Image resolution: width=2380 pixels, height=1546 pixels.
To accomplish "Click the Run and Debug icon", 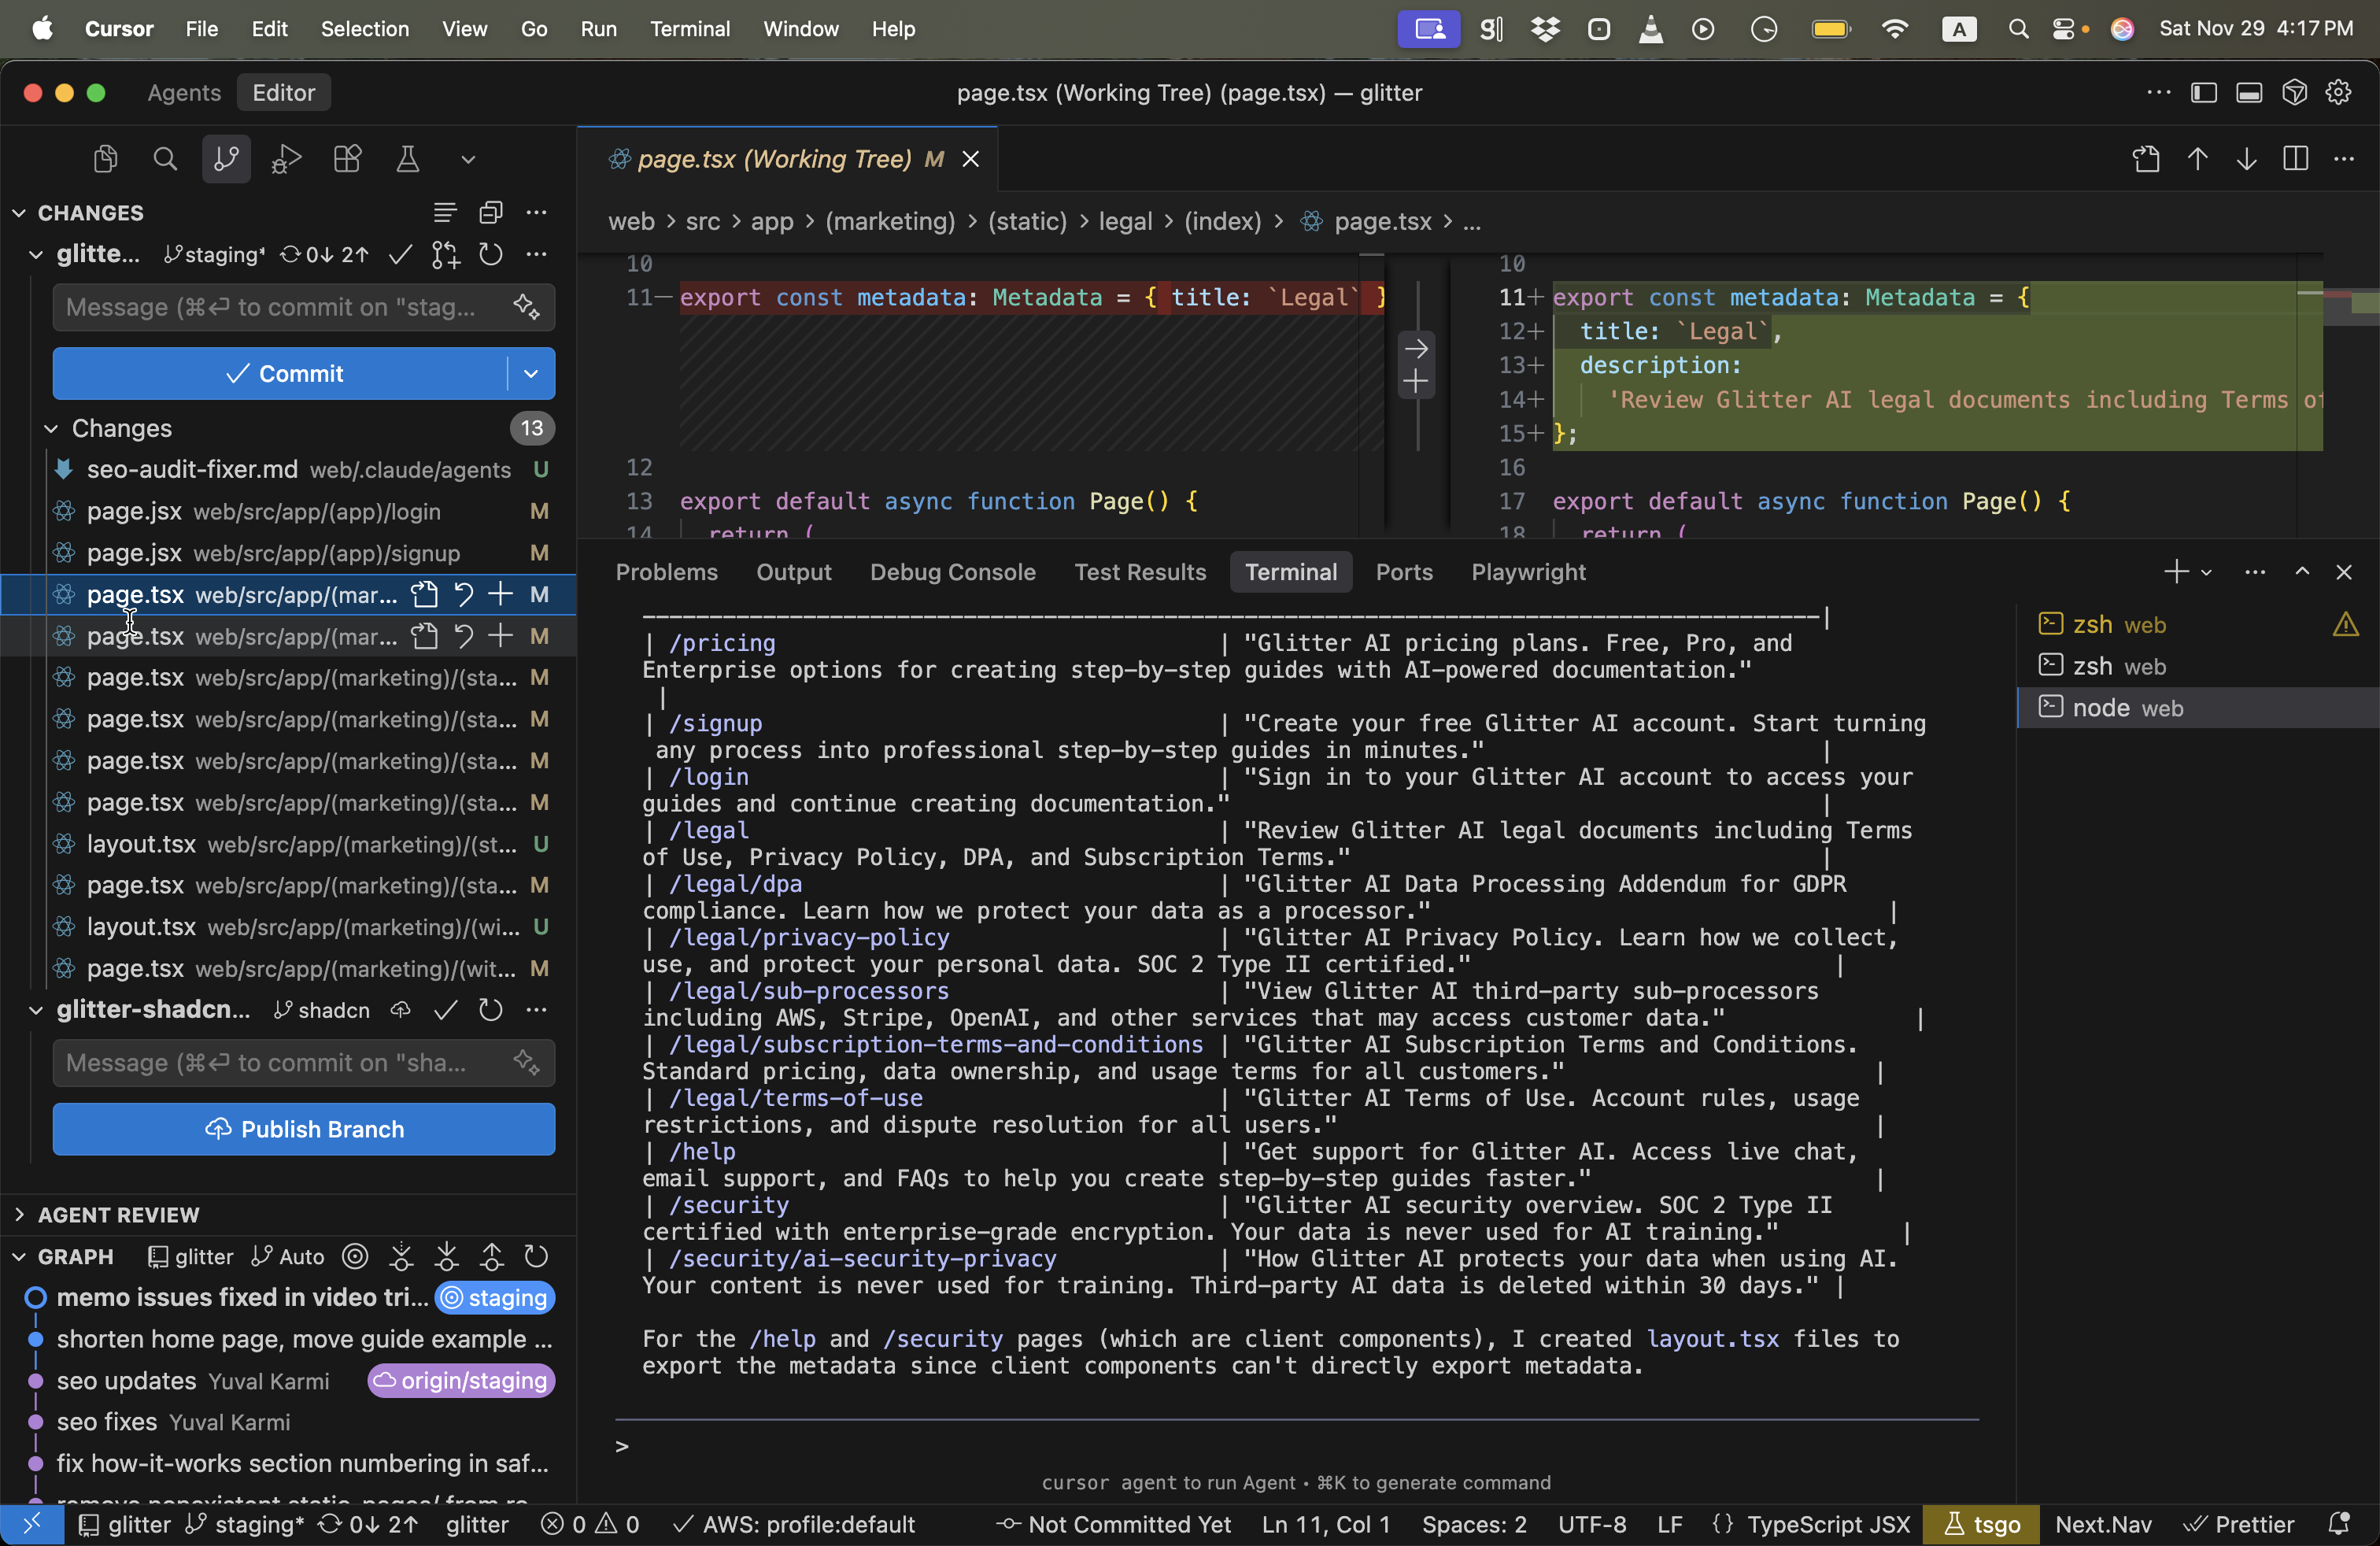I will click(286, 159).
